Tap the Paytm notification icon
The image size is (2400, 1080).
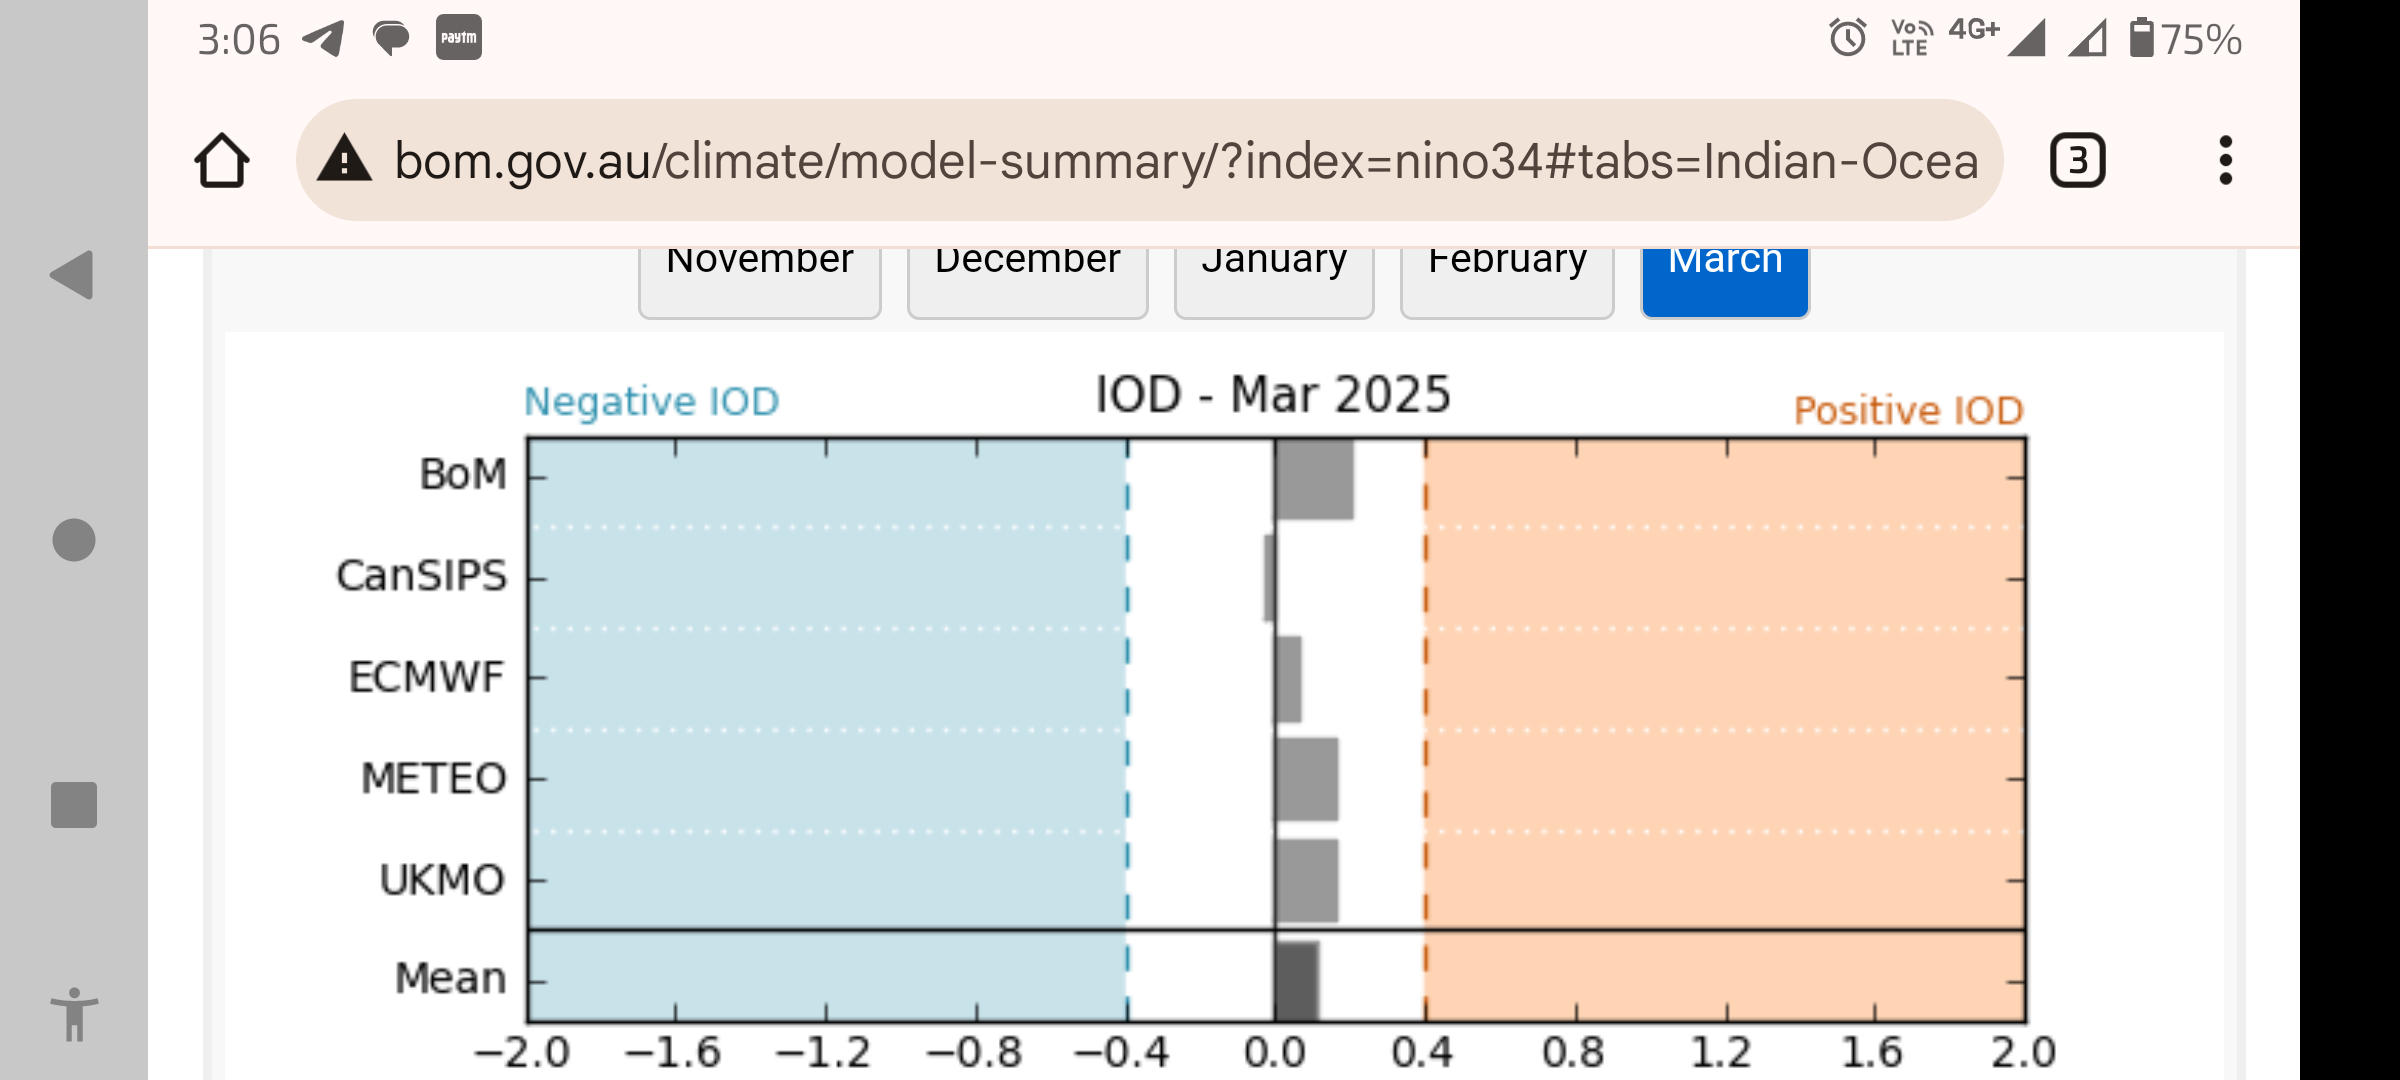[458, 38]
